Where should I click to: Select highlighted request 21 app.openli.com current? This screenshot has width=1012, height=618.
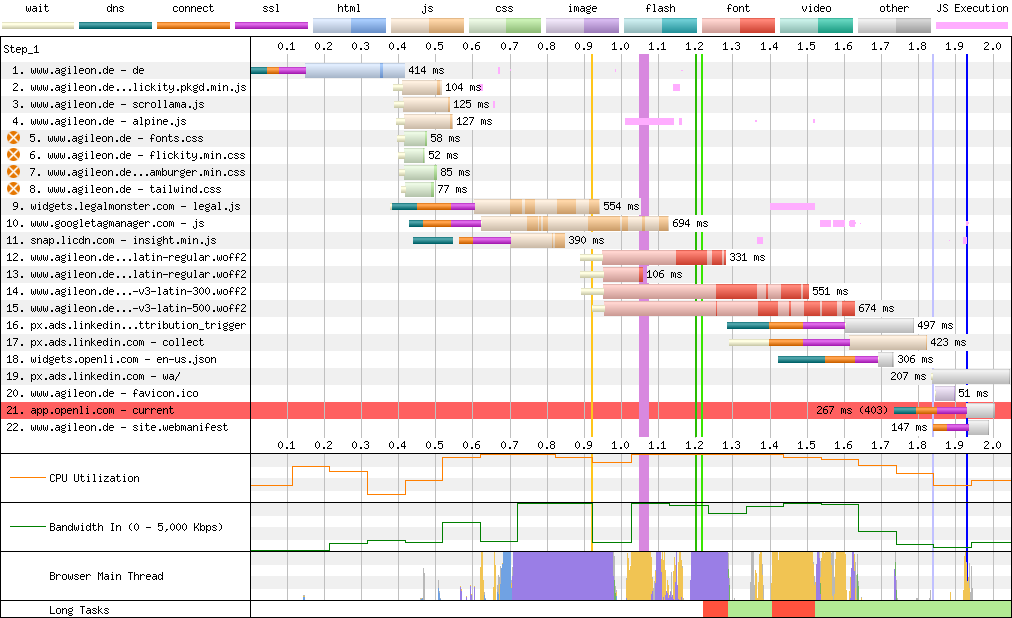pyautogui.click(x=90, y=410)
